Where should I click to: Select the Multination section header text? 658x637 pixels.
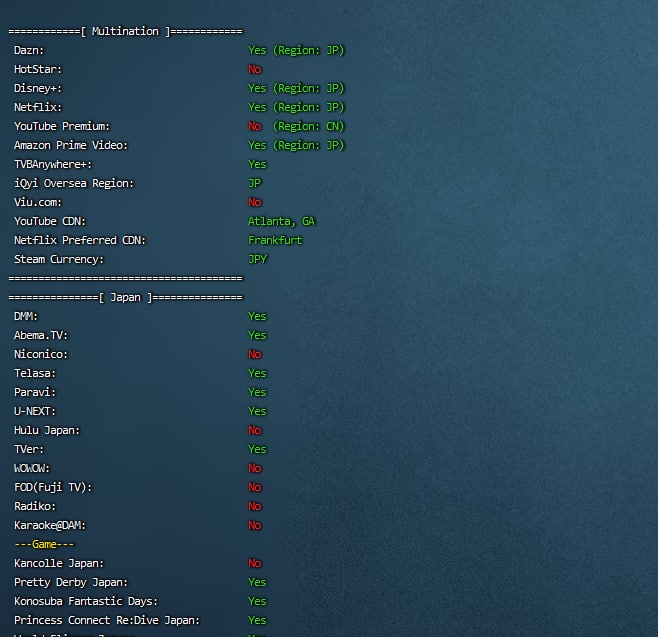point(125,31)
